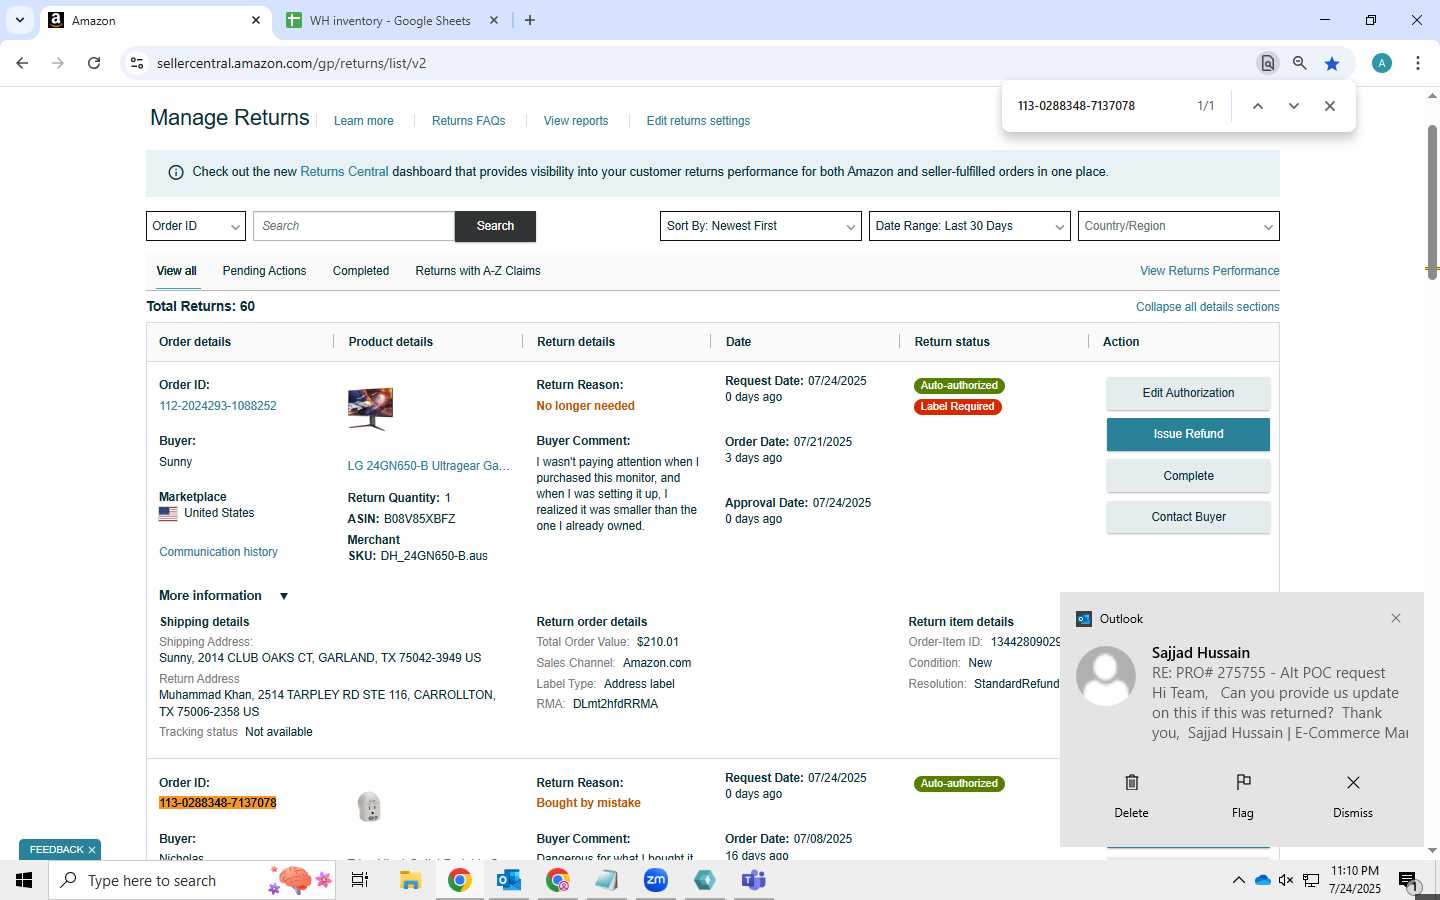Click the returns Search input field
The image size is (1440, 900).
354,226
